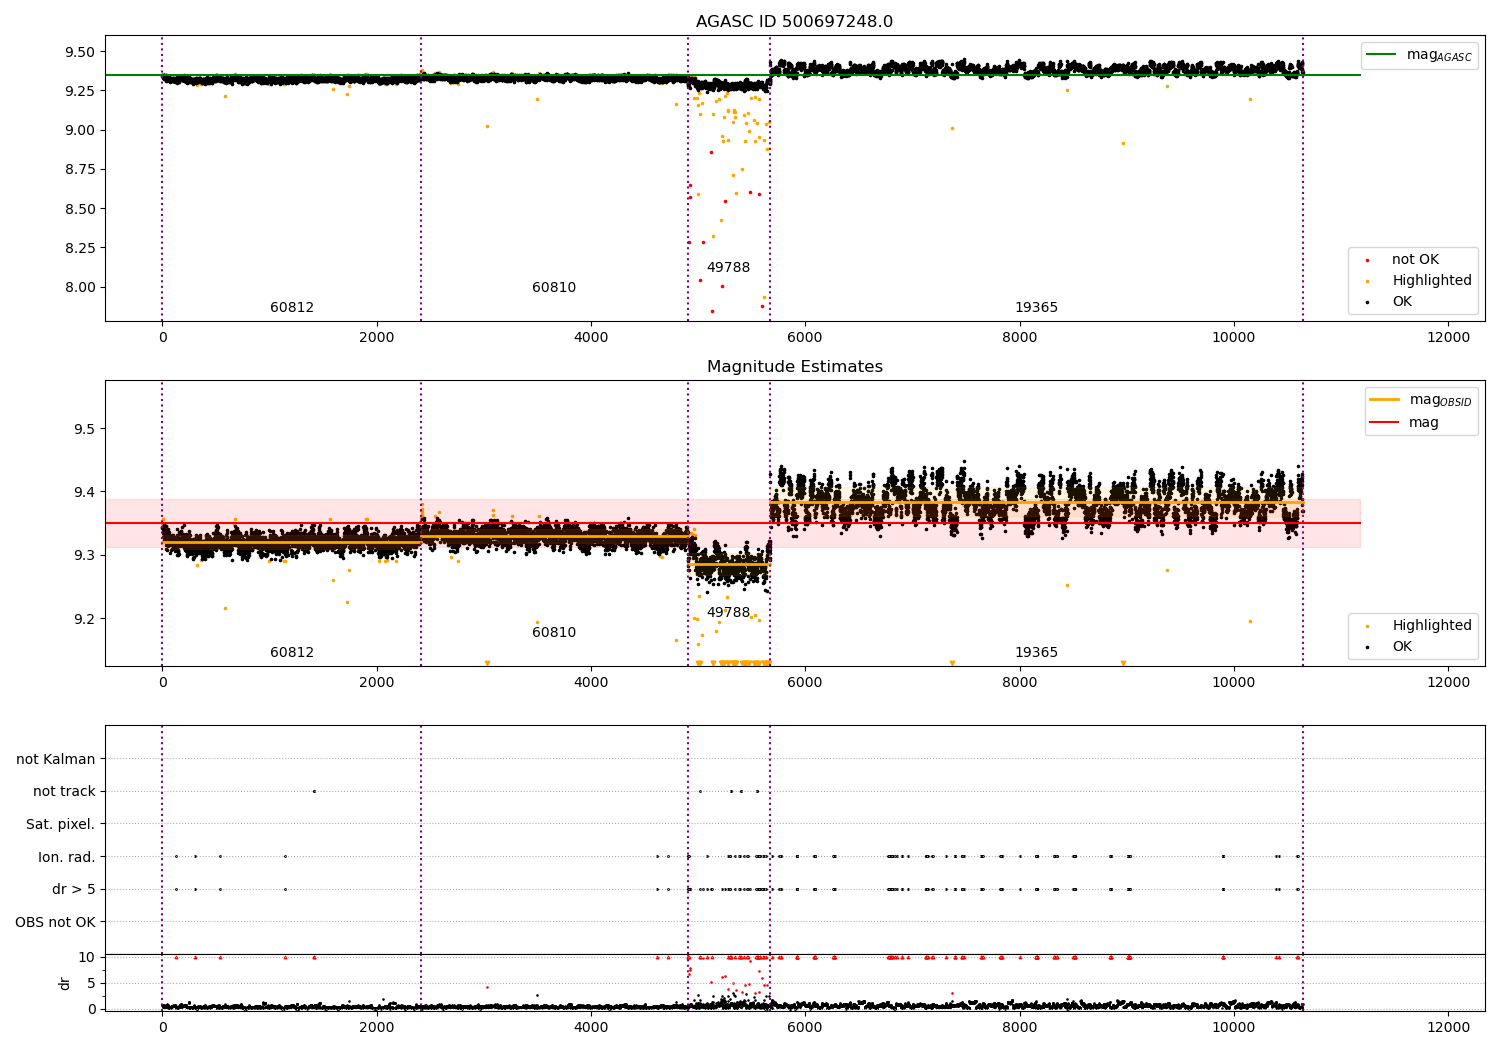1500x1050 pixels.
Task: Click OBSID label 60812 in AGASC plot
Action: pyautogui.click(x=292, y=308)
